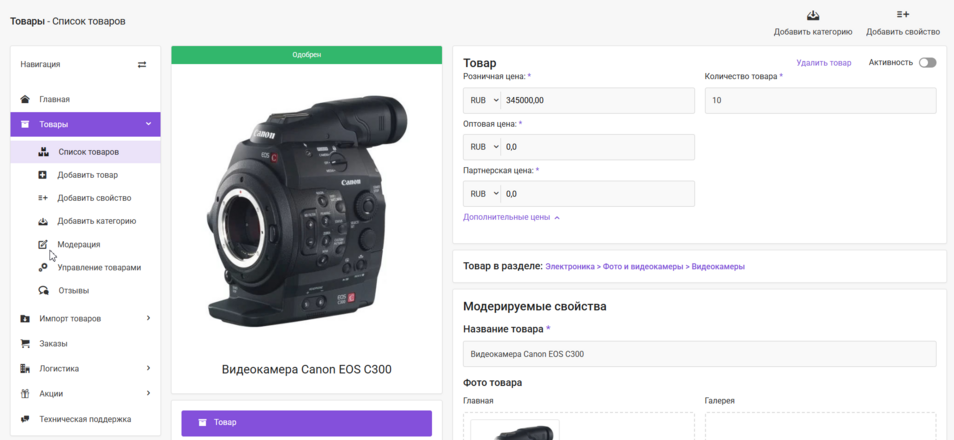The width and height of the screenshot is (954, 440).
Task: Select Добавить товар in sidebar
Action: [x=87, y=175]
